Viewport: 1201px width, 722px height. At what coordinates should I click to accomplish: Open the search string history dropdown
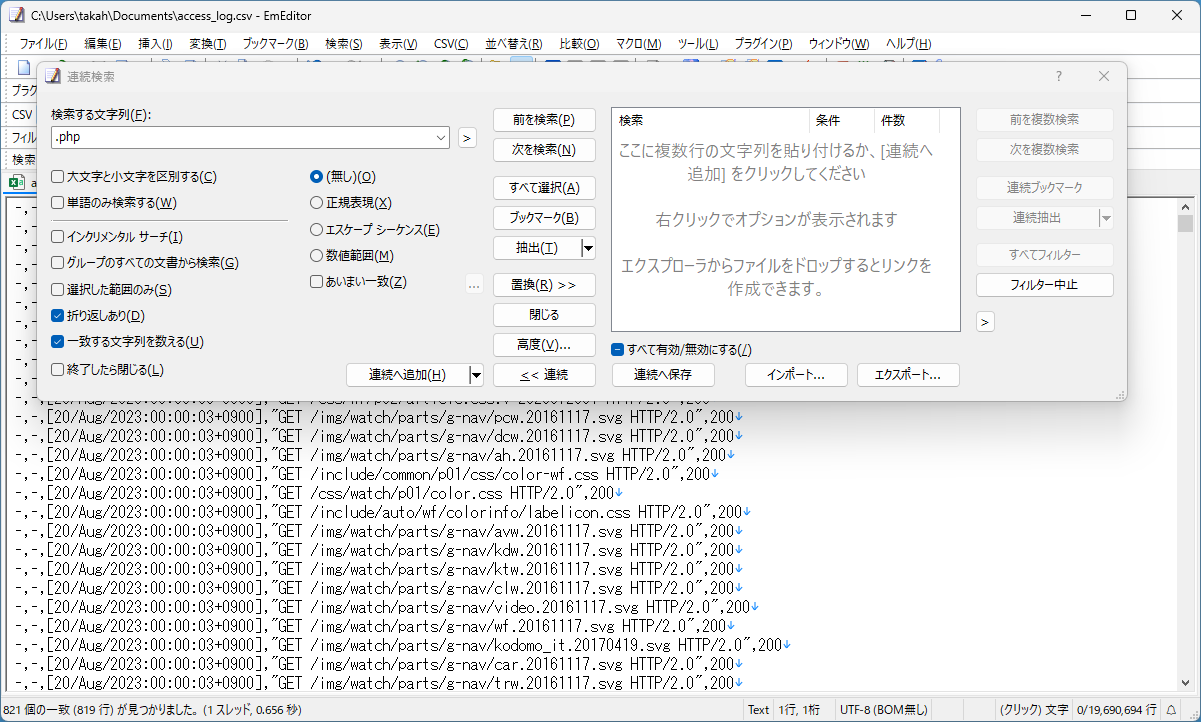441,138
